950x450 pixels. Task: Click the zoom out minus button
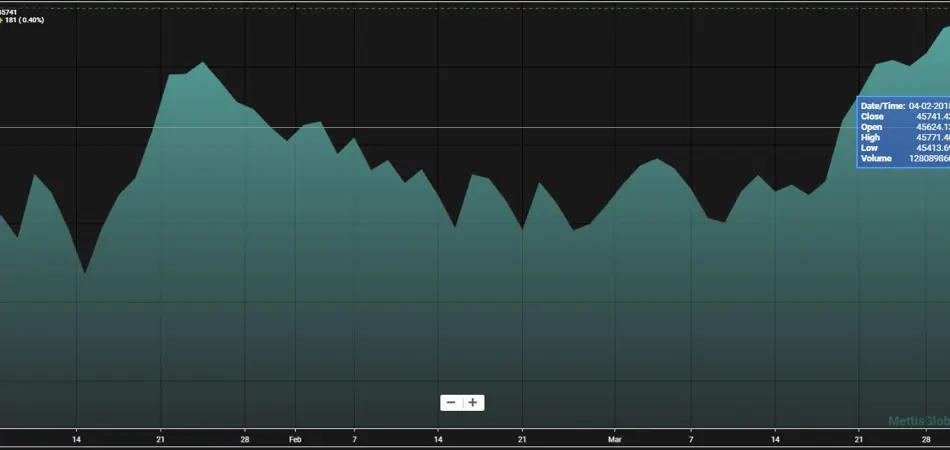click(x=451, y=402)
